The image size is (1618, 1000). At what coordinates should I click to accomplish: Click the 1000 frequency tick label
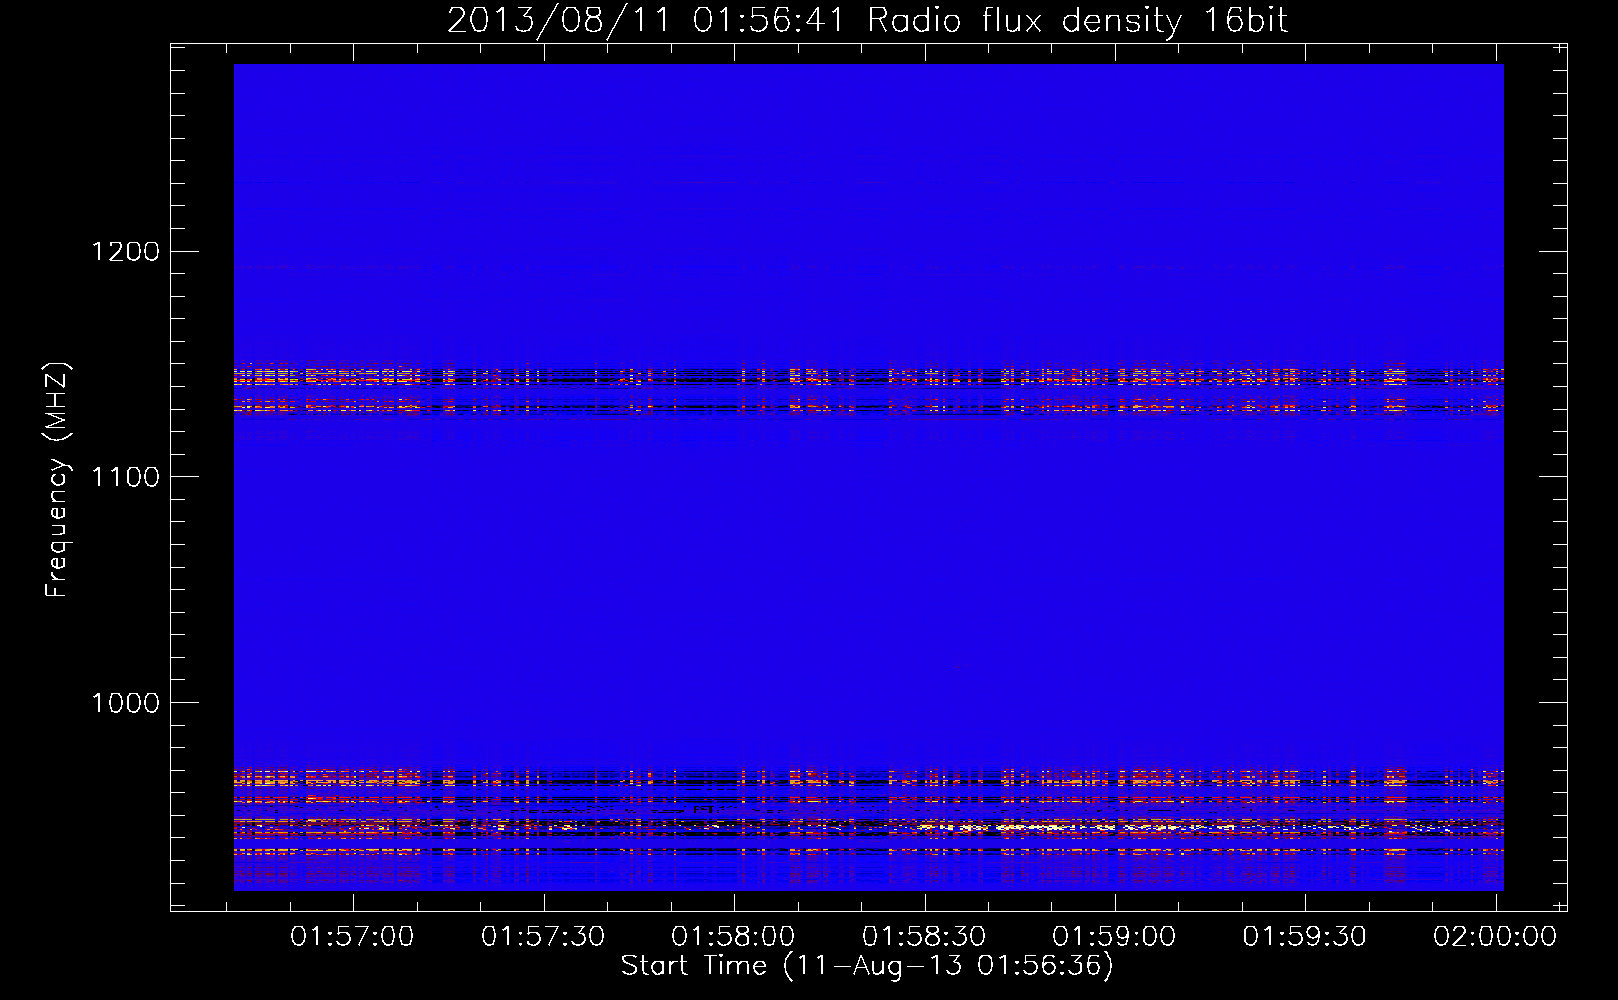tap(125, 703)
